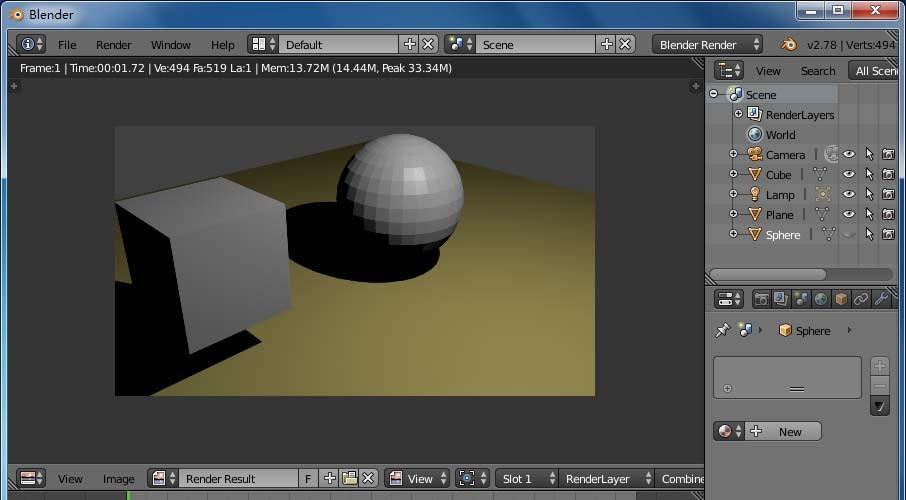This screenshot has height=500, width=906.
Task: Open the image editor Image menu
Action: (118, 479)
